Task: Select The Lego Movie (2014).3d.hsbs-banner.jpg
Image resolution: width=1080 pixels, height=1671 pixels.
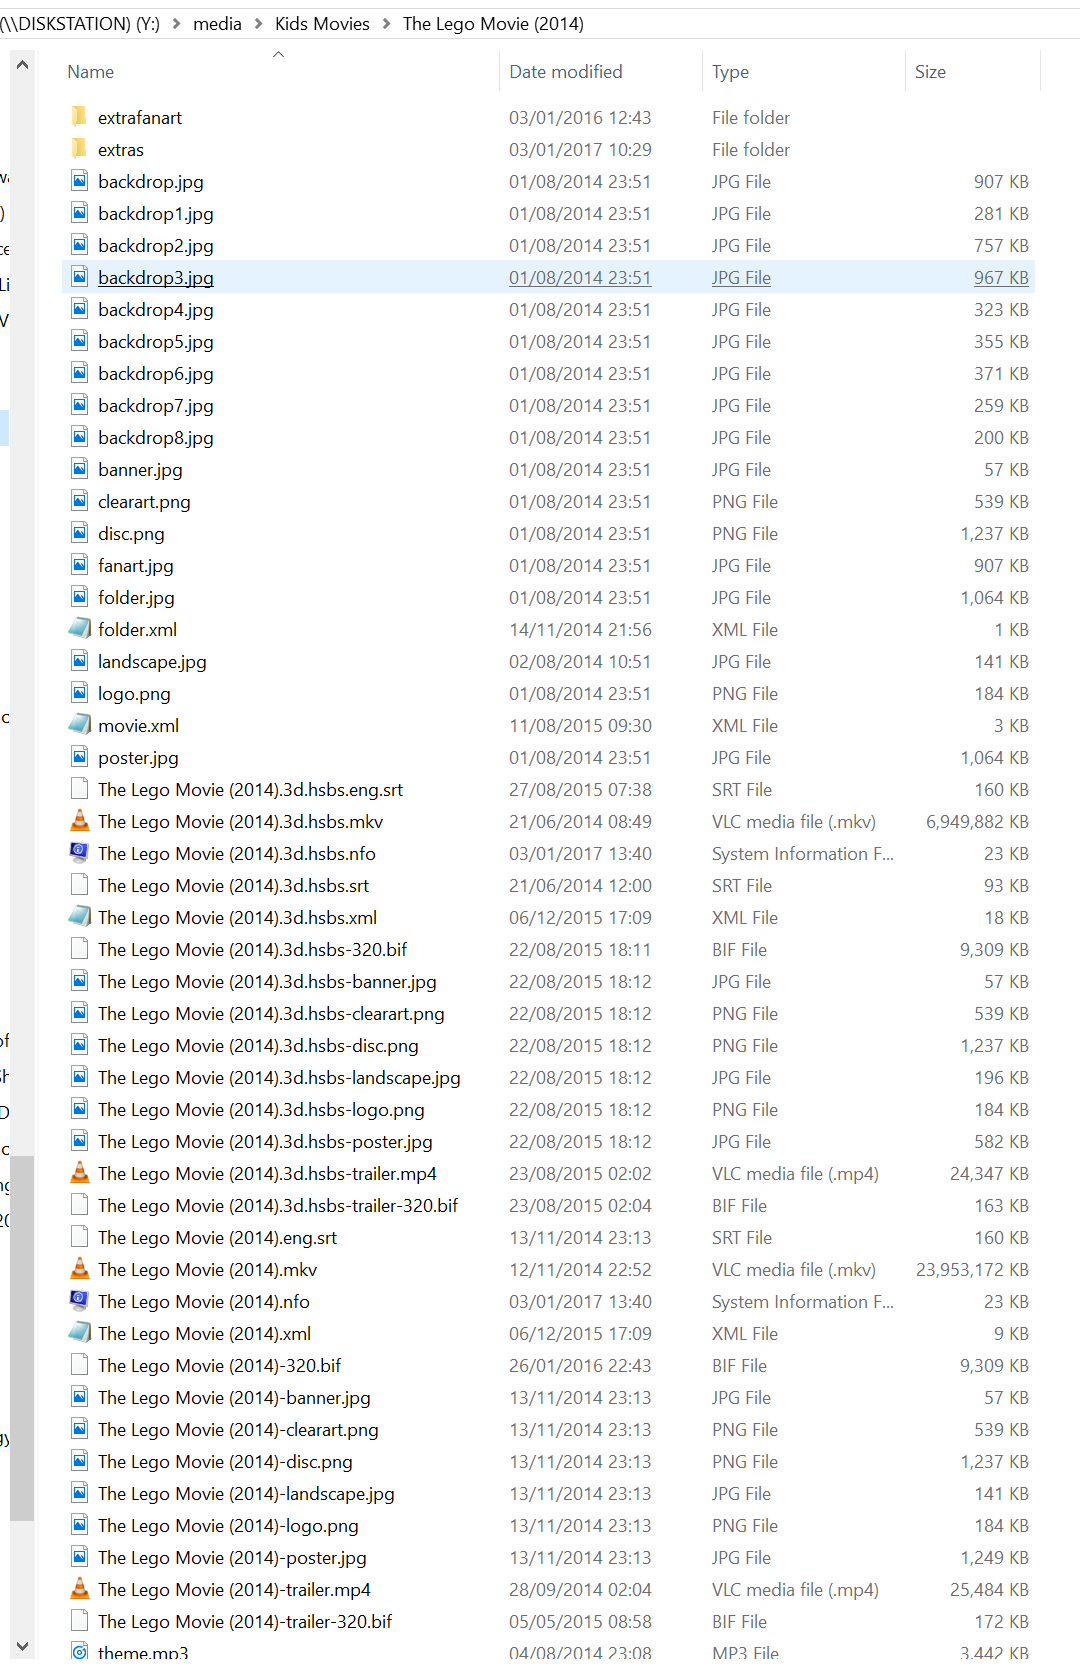Action: 267,981
